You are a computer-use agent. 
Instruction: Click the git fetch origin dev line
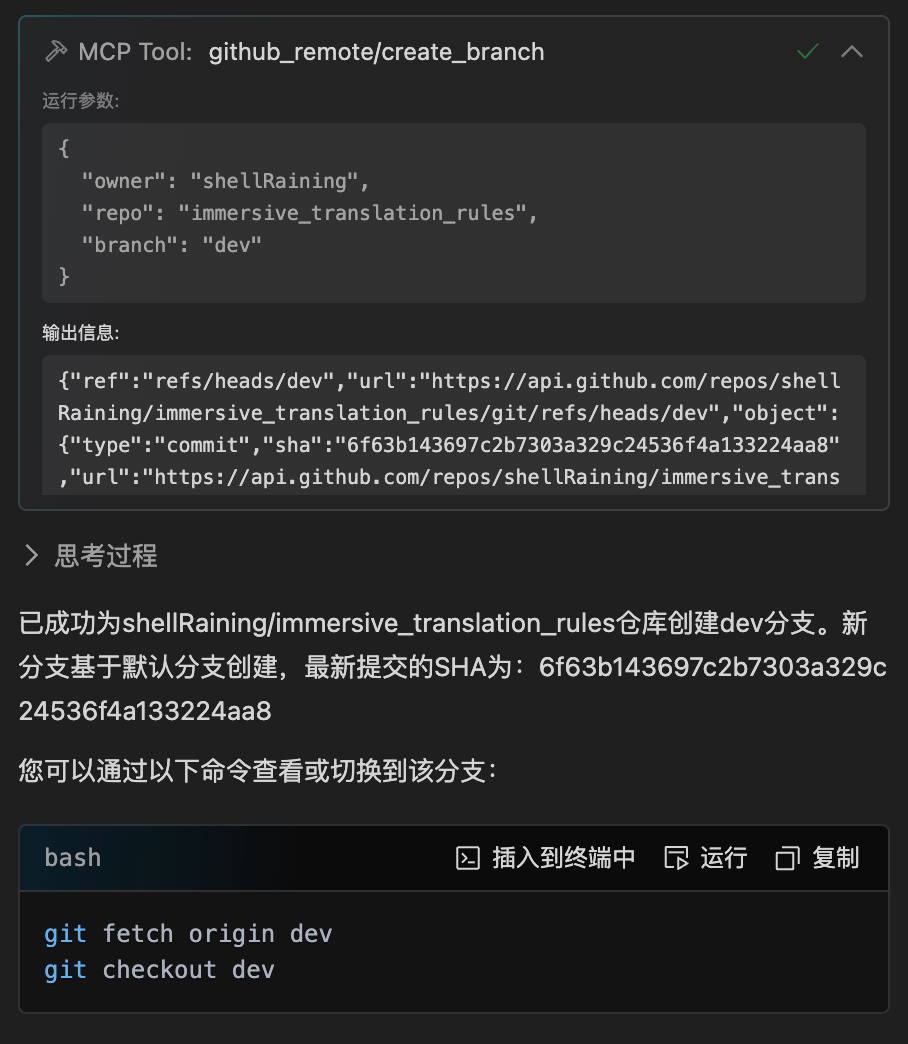(x=188, y=933)
